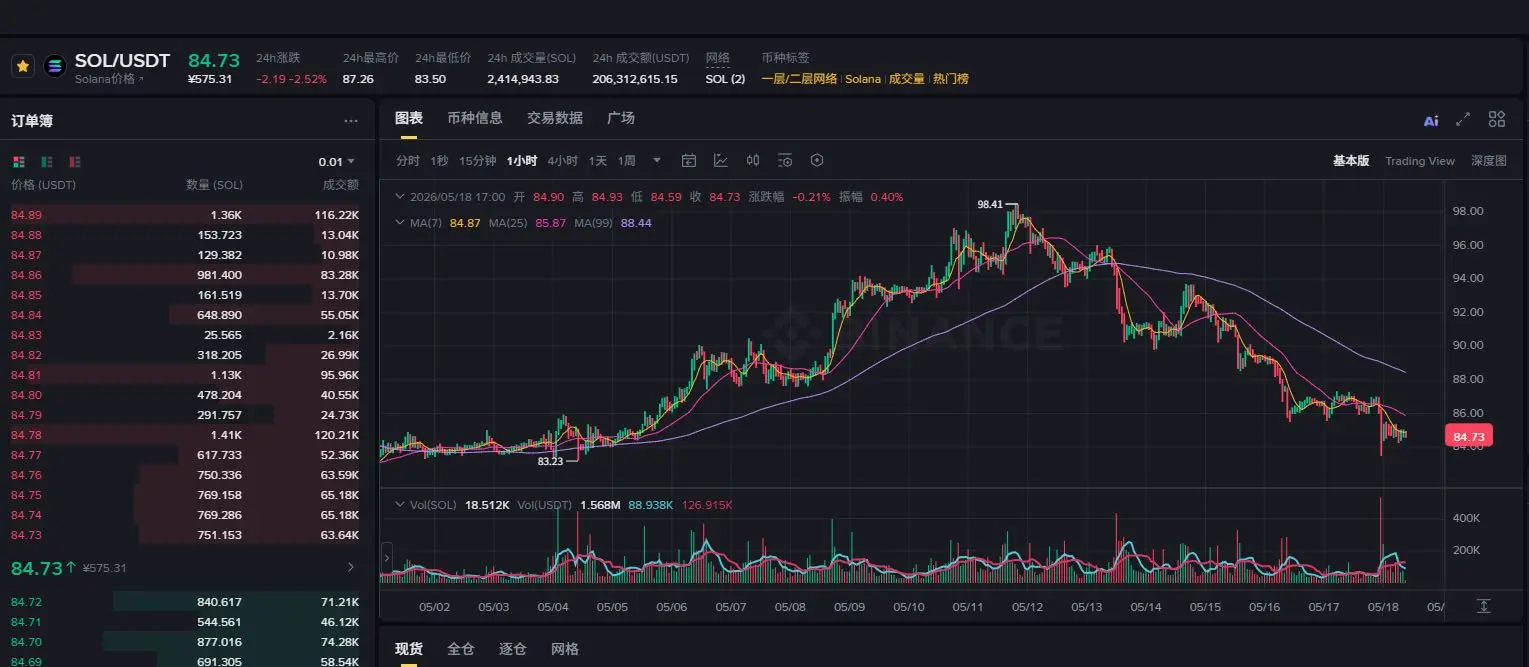Click the Solana coin tag
The width and height of the screenshot is (1529, 667).
click(x=863, y=79)
